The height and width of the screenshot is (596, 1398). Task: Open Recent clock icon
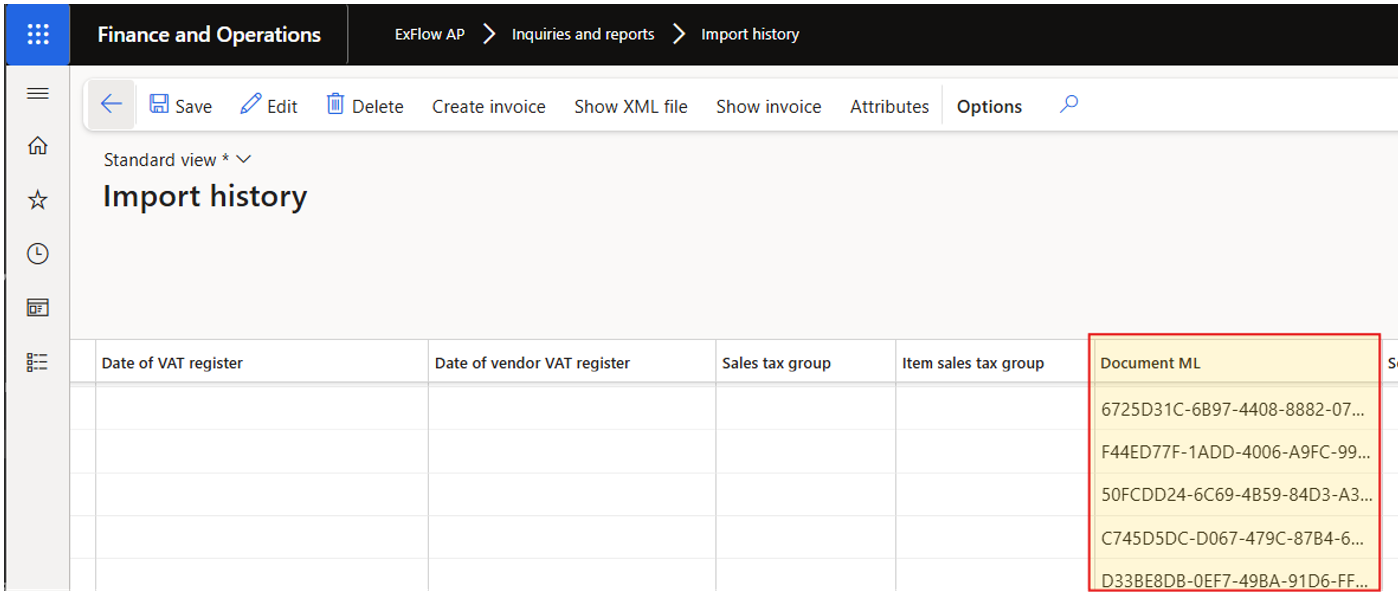click(x=37, y=254)
